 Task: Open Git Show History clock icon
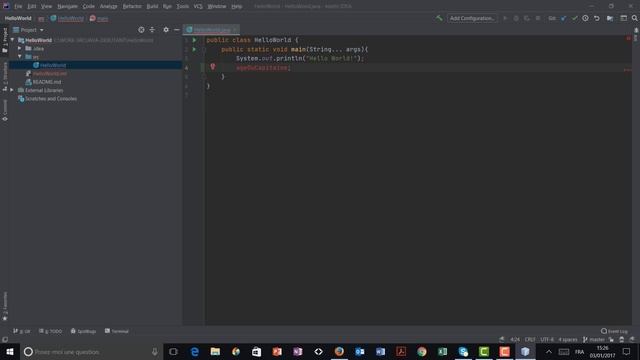click(x=585, y=18)
